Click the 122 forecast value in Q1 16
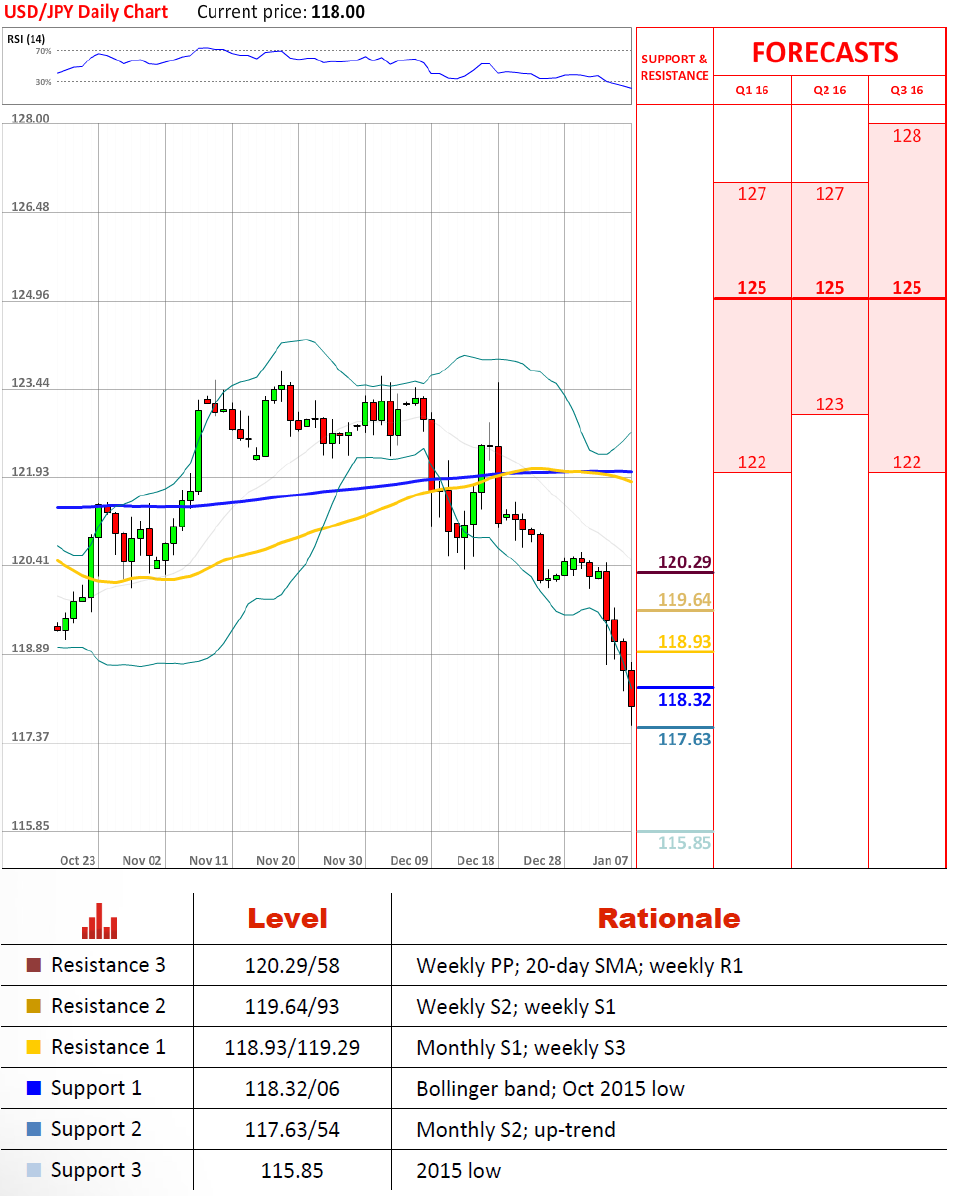Screen dimensions: 955x1196 coord(752,462)
